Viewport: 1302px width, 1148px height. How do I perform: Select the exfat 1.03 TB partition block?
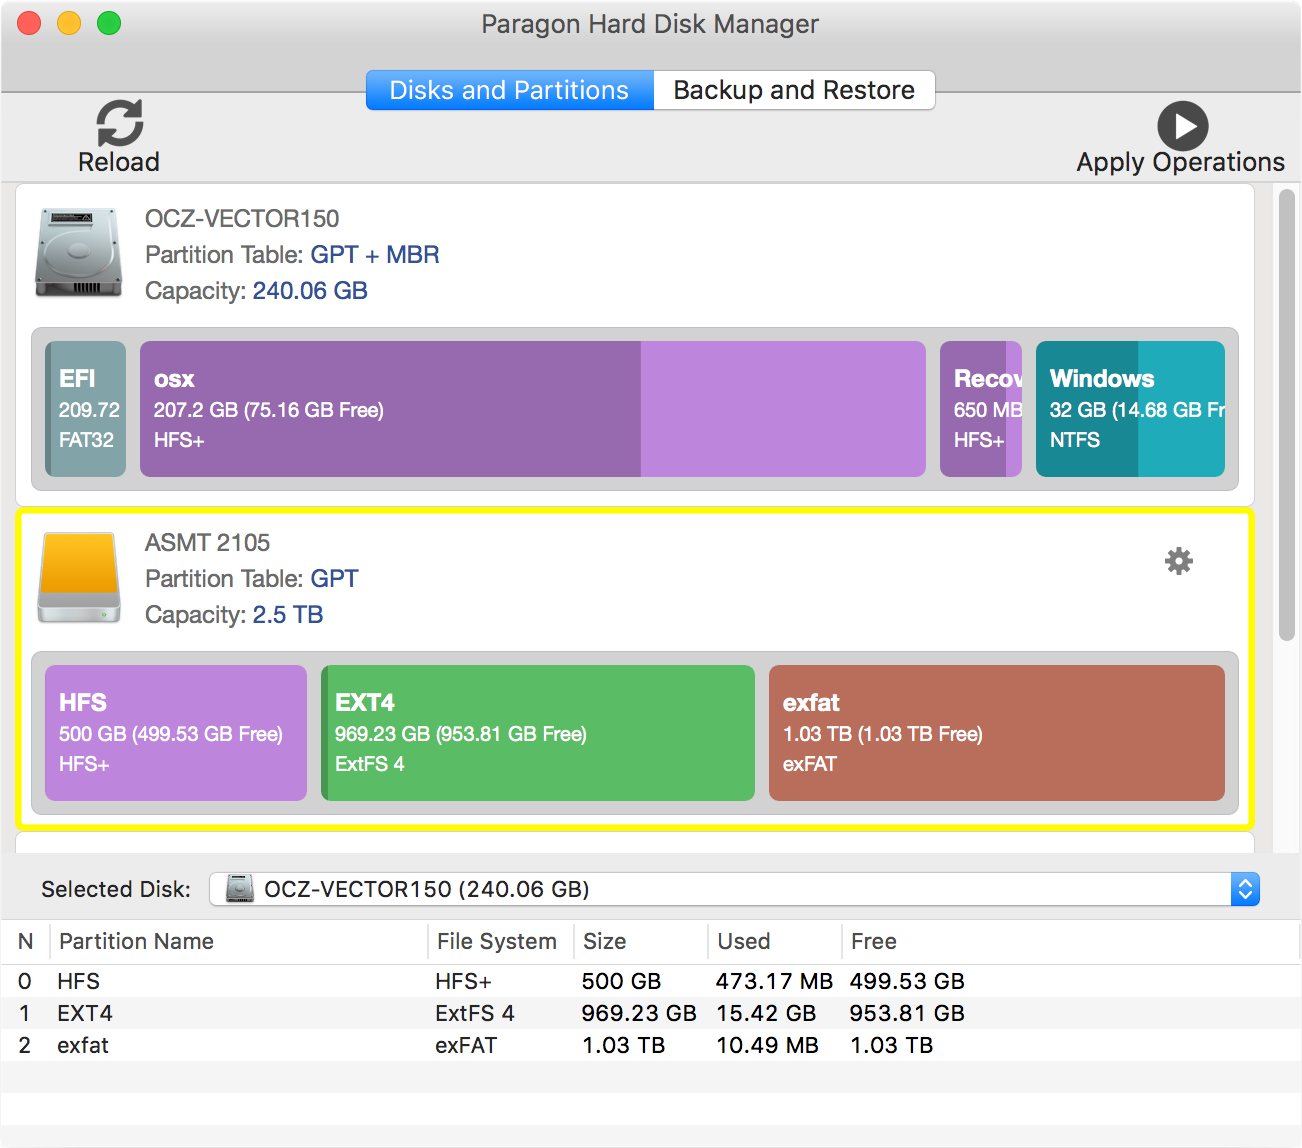tap(996, 733)
